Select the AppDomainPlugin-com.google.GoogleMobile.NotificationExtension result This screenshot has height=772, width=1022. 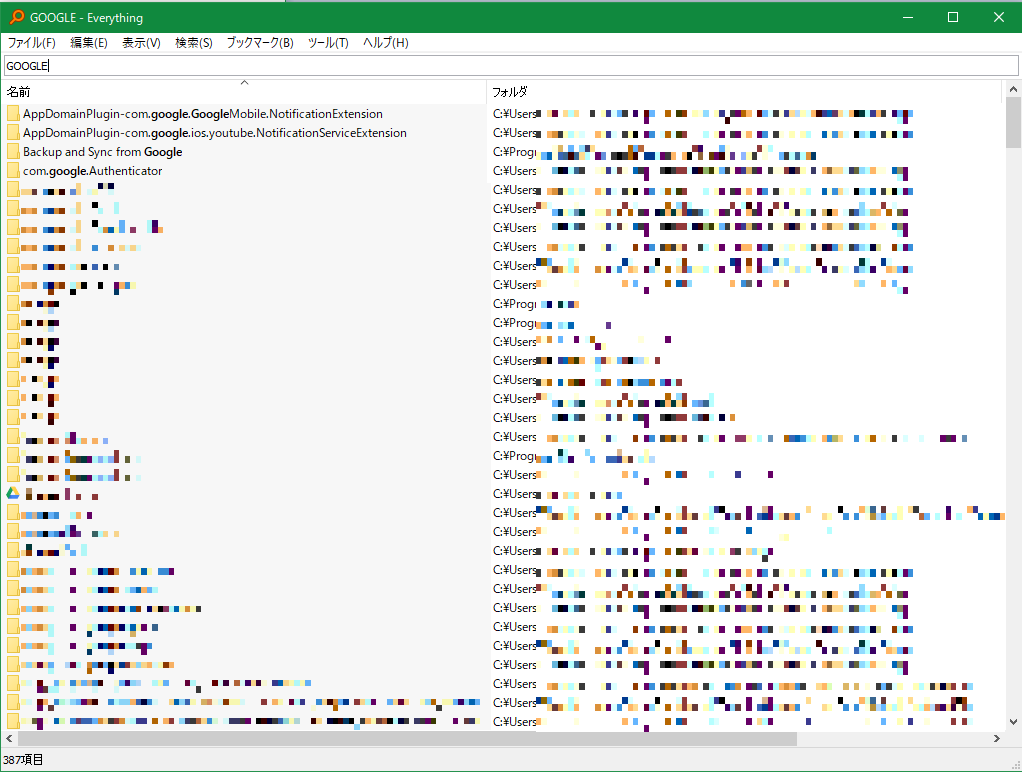(x=203, y=114)
